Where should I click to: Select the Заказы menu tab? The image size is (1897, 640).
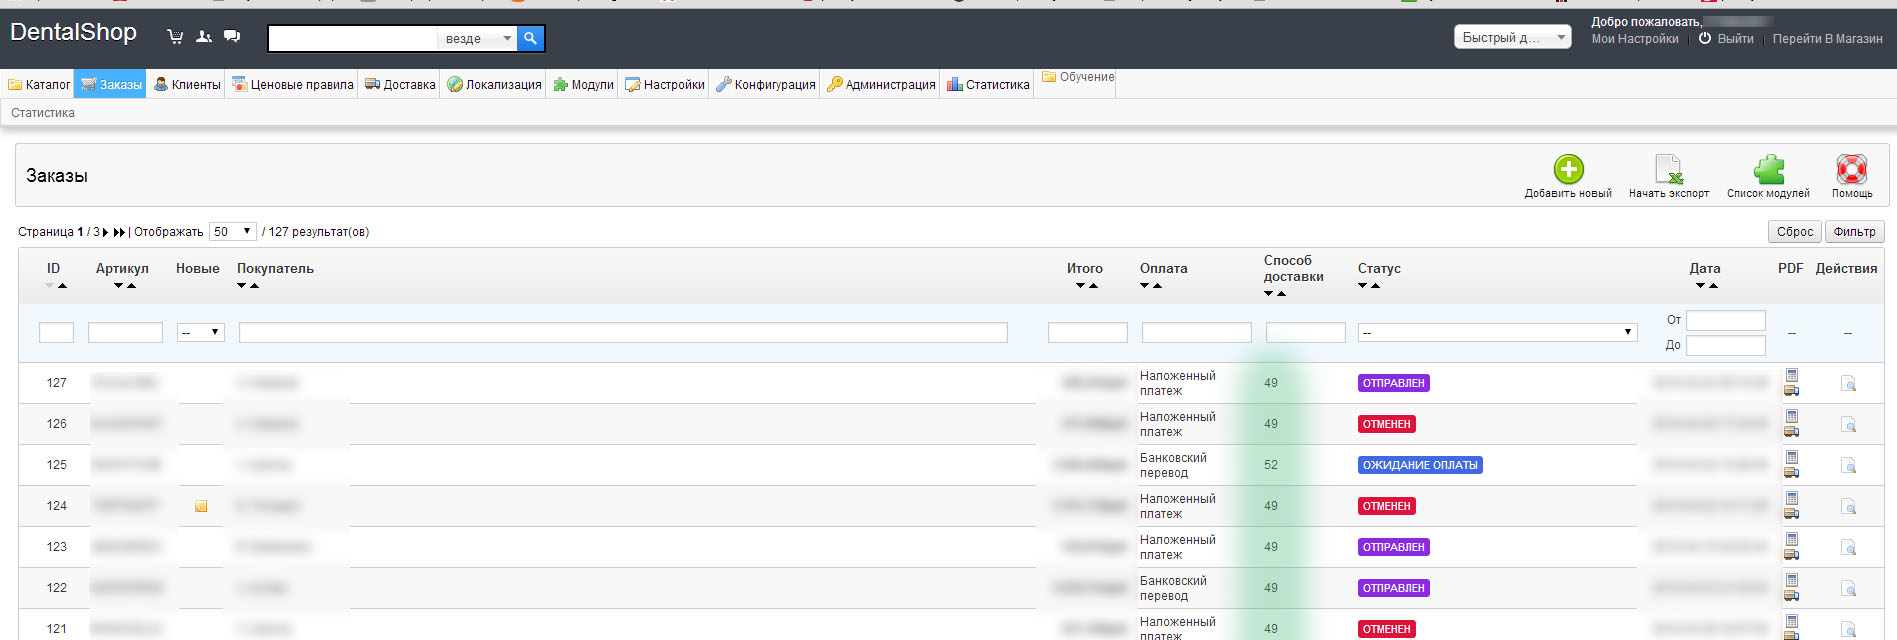tap(111, 85)
